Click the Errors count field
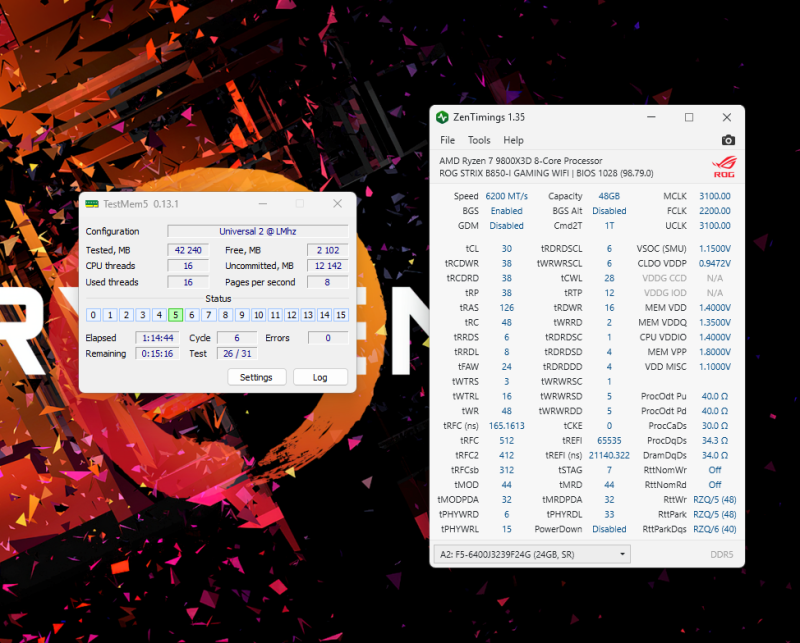 click(328, 338)
